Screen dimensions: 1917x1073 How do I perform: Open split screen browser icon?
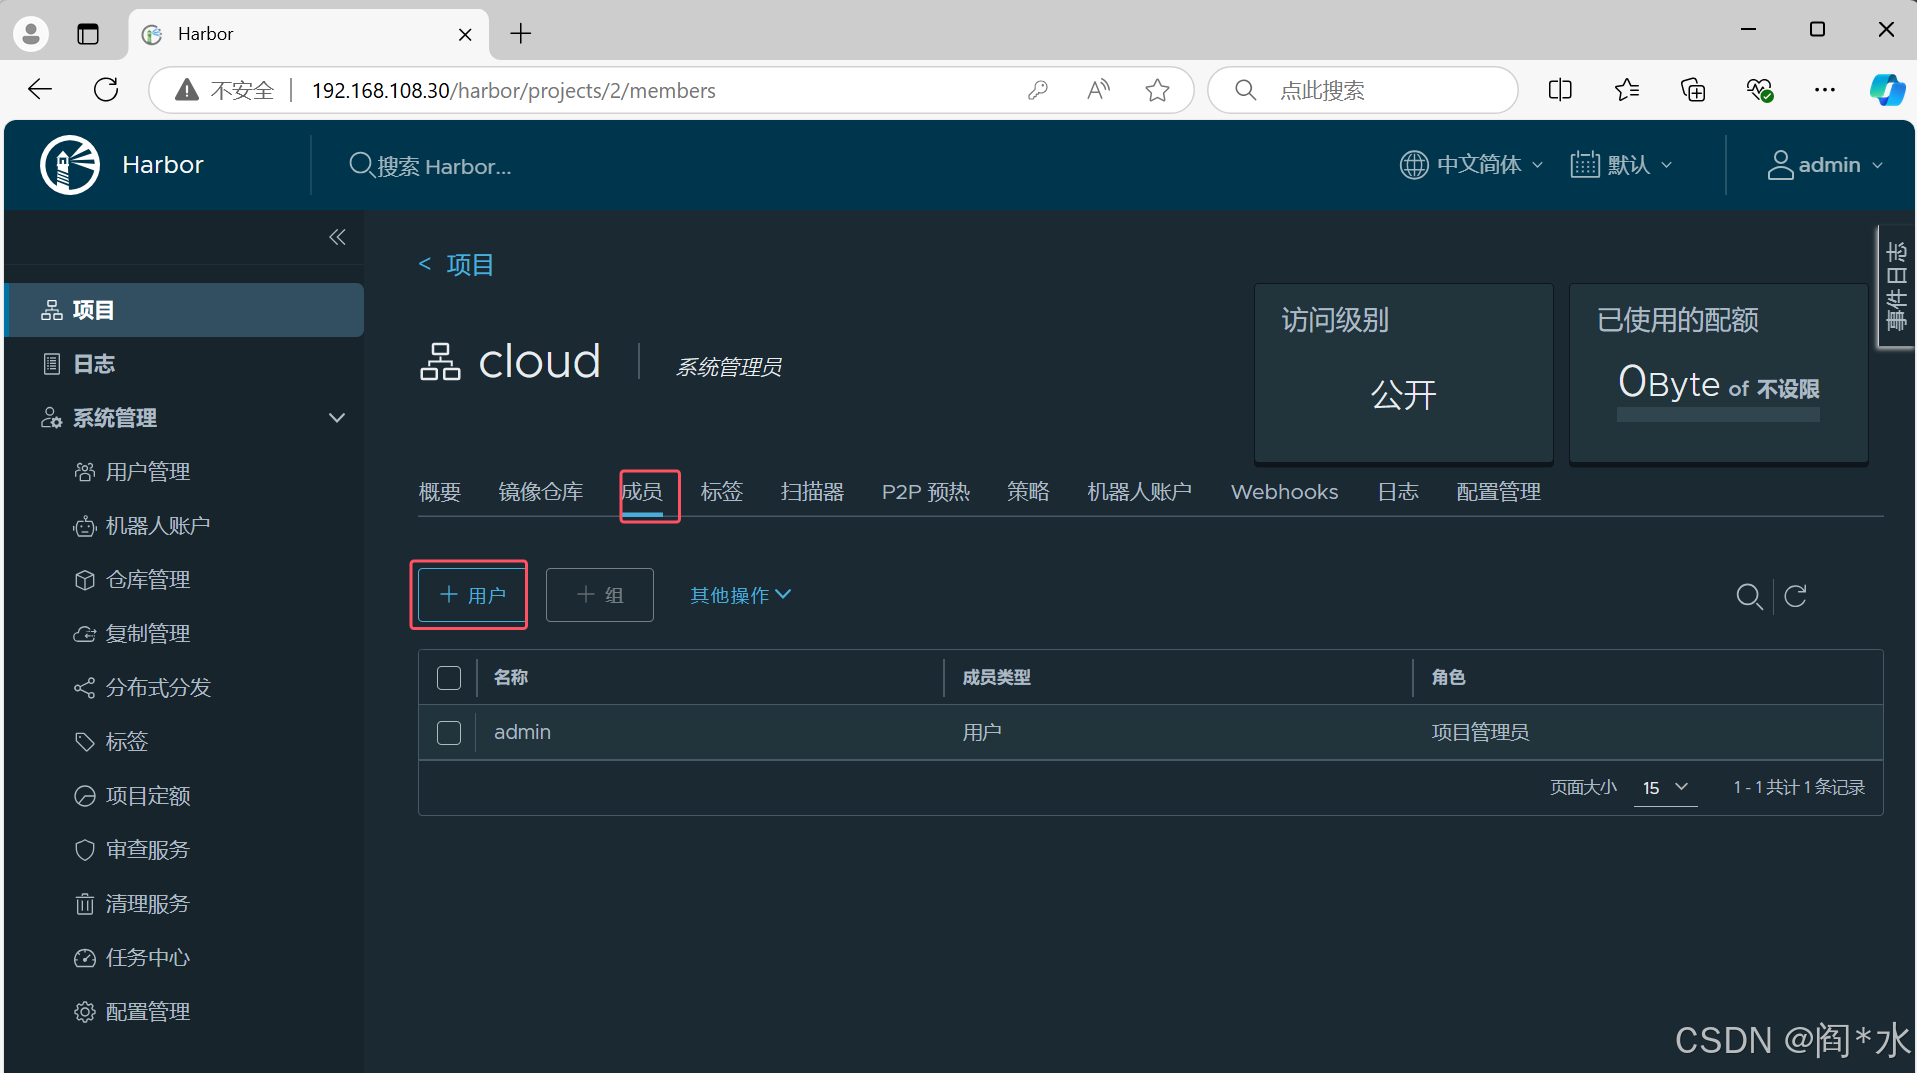(1560, 90)
